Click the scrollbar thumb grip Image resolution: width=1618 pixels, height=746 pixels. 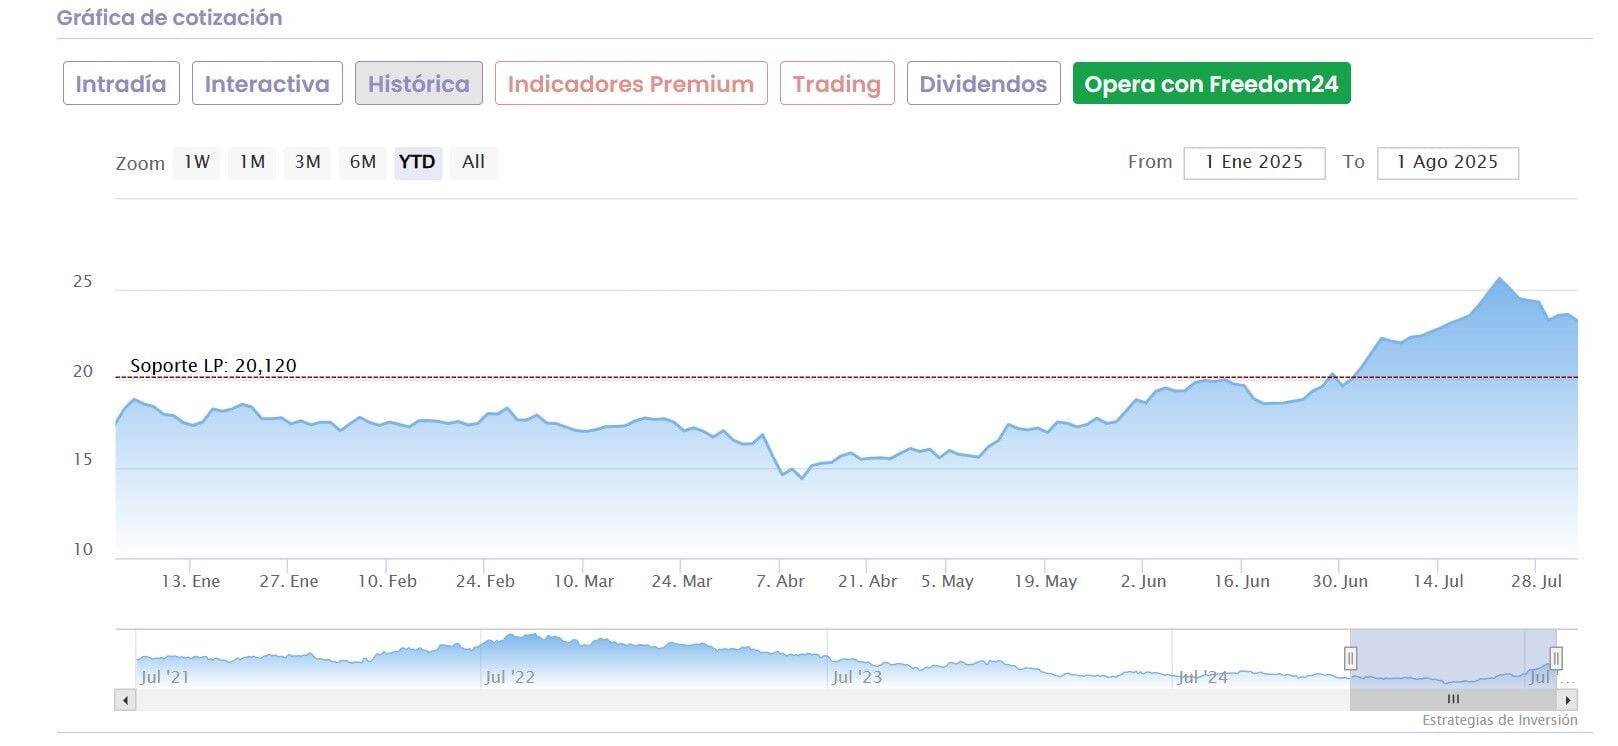[x=1453, y=700]
